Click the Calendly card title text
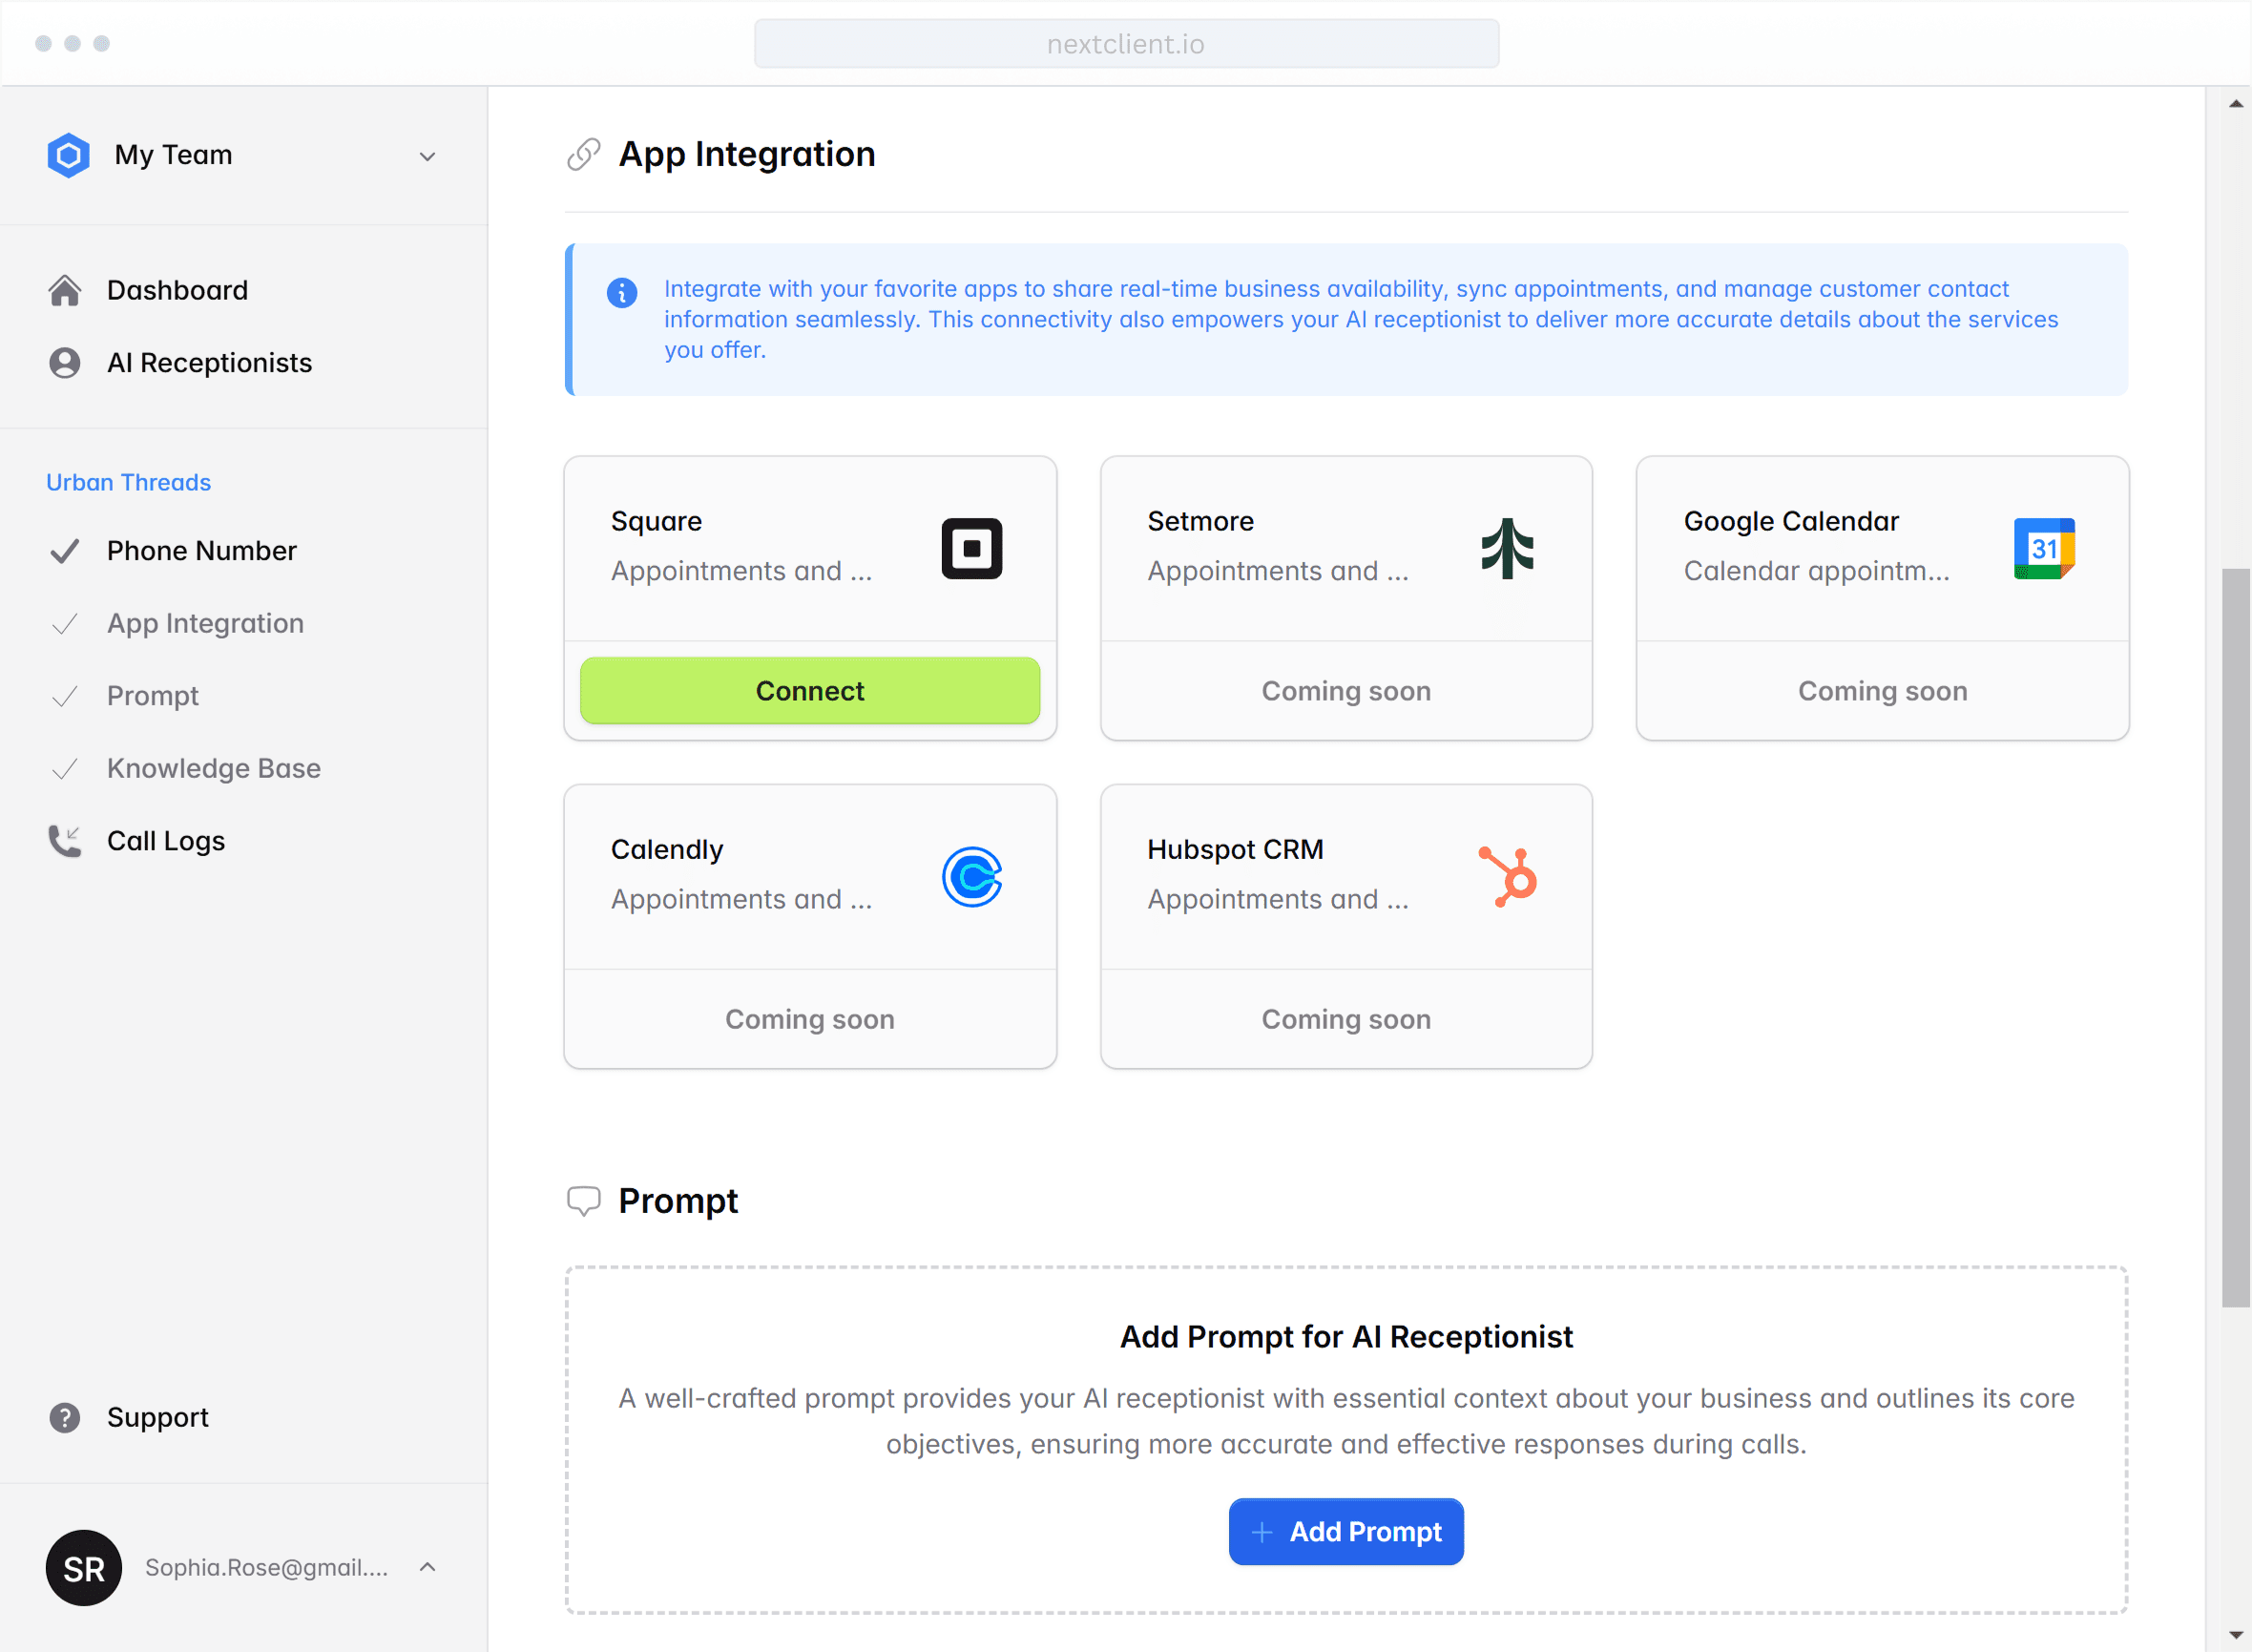 click(667, 850)
